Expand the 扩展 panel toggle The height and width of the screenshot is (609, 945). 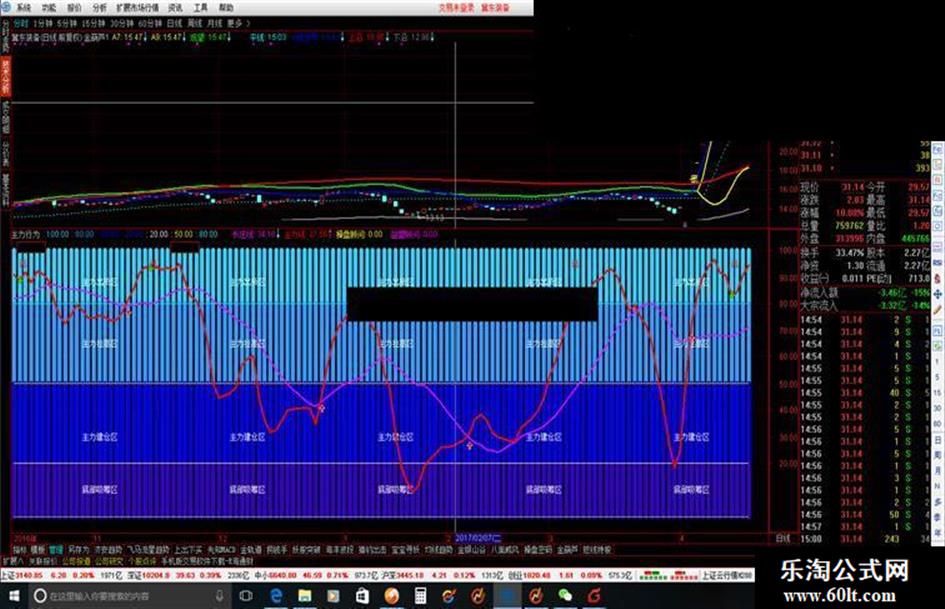tap(12, 561)
